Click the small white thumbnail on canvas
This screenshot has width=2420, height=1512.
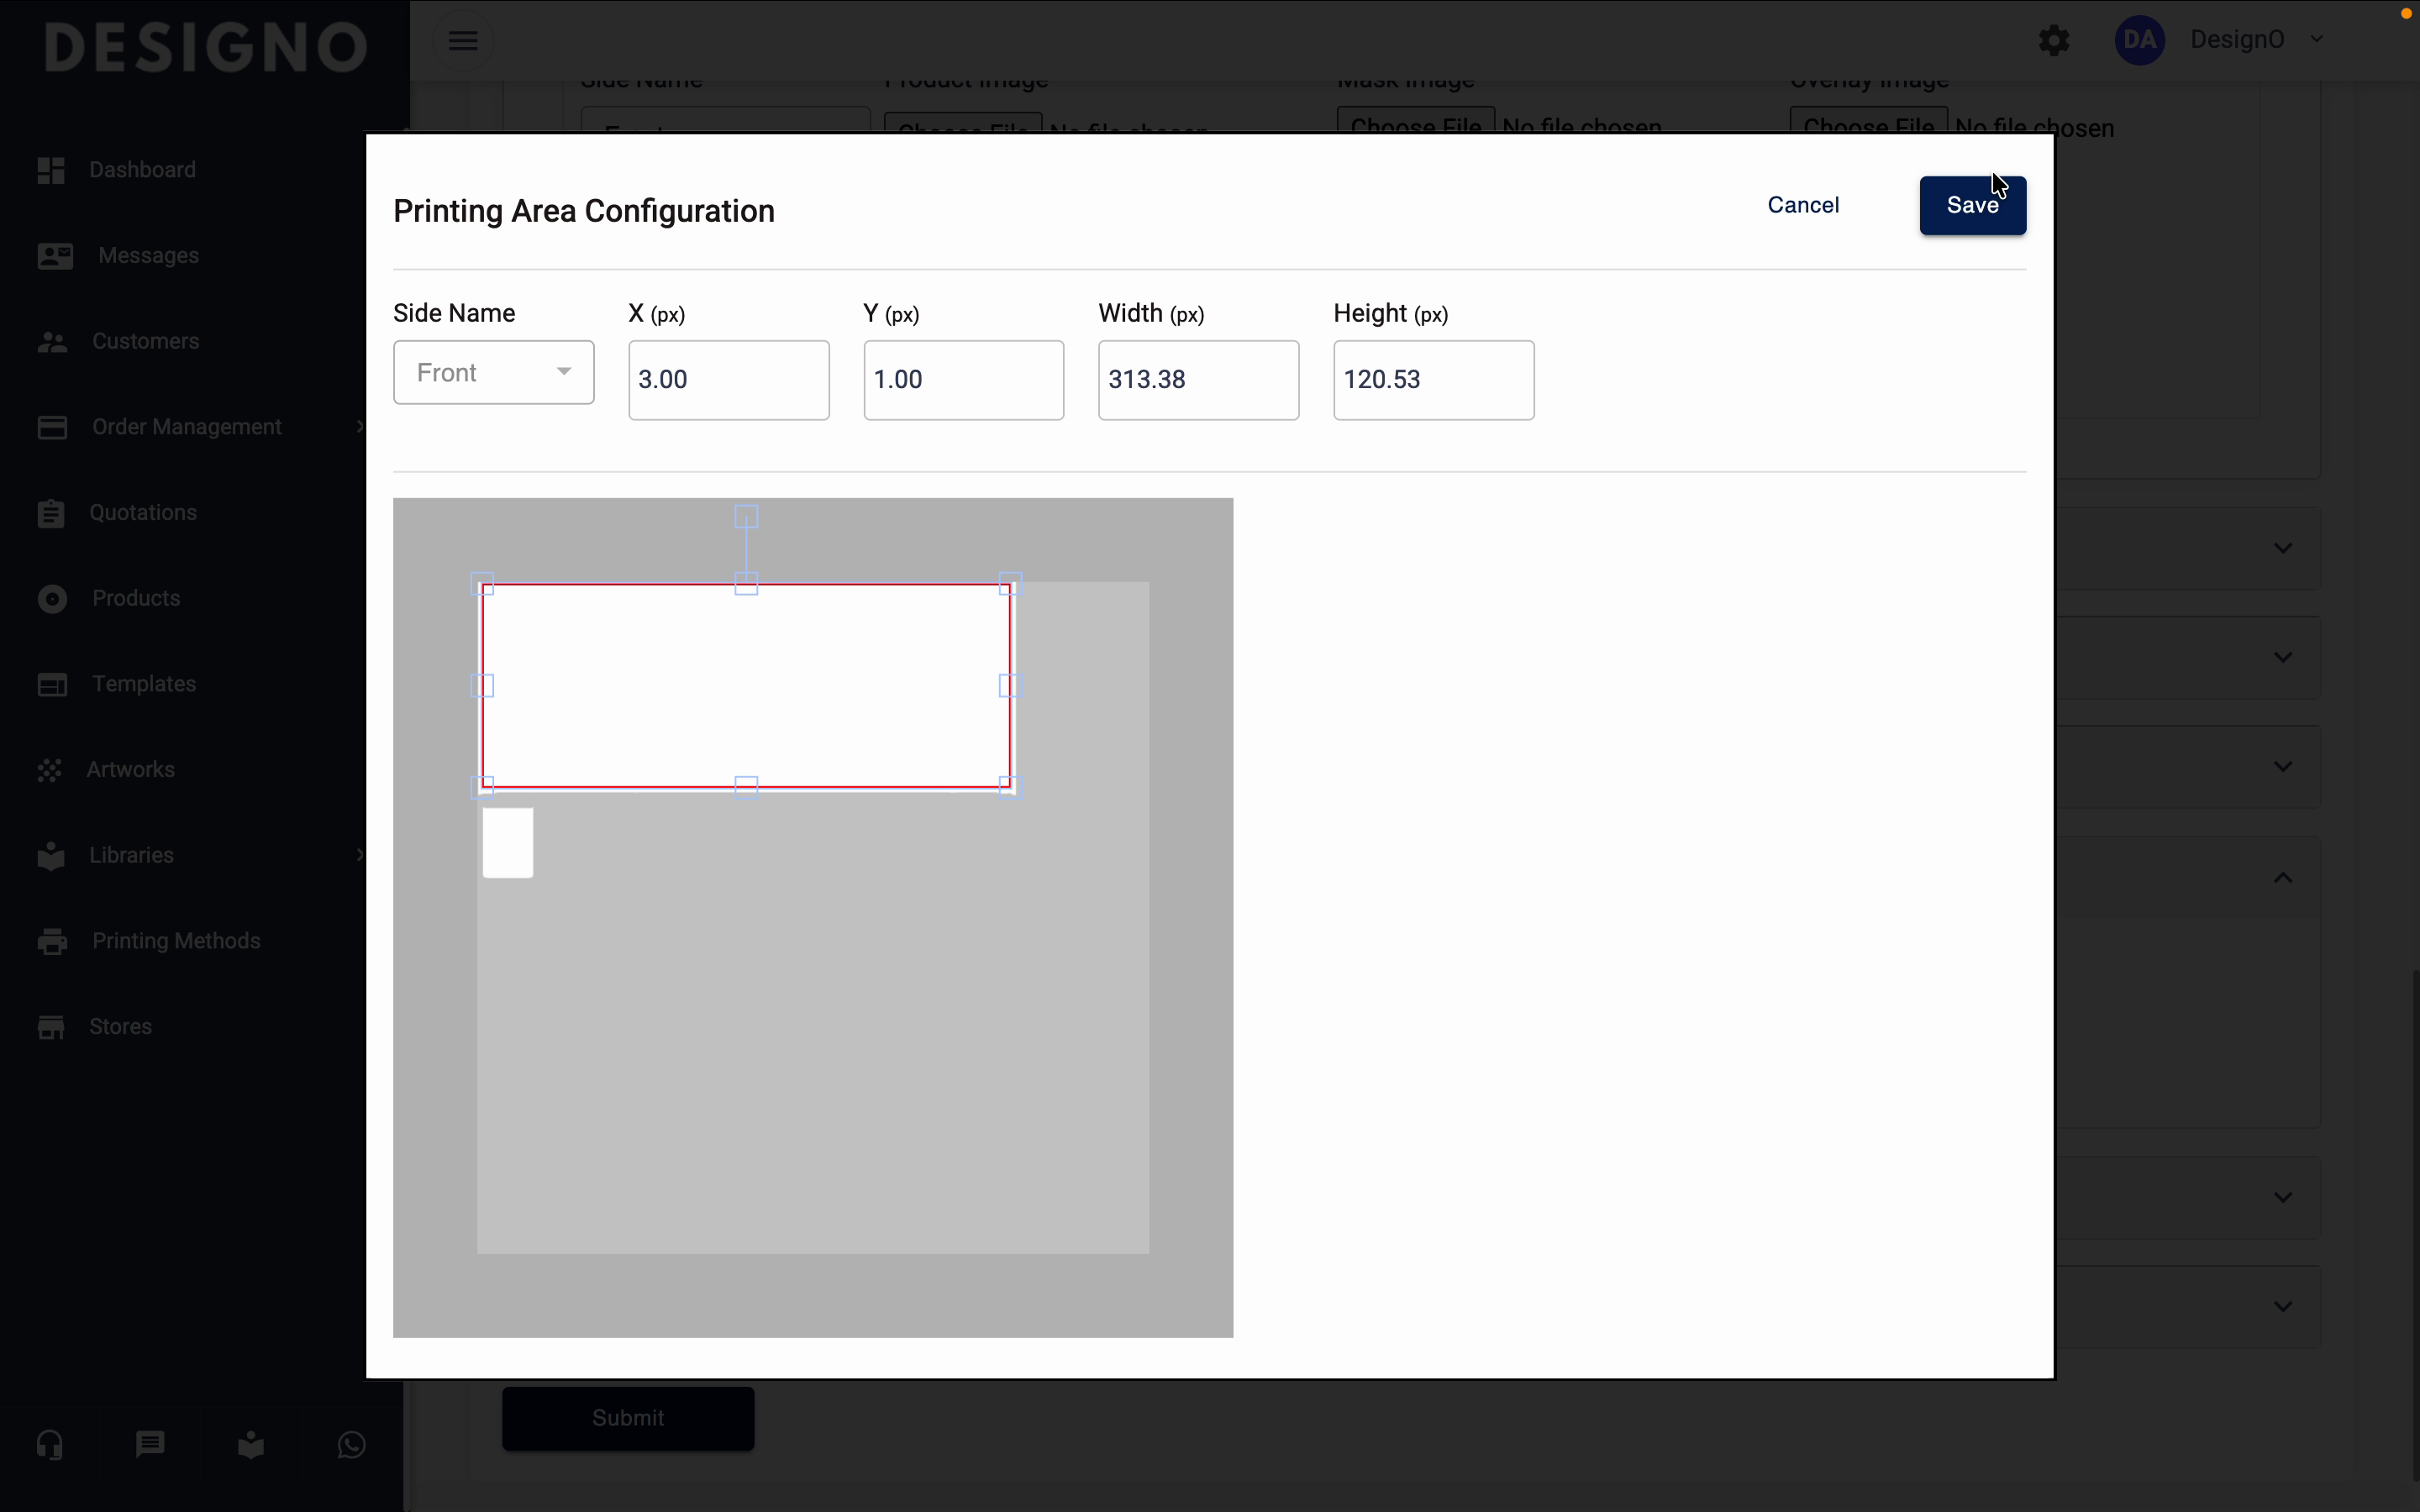(x=508, y=843)
